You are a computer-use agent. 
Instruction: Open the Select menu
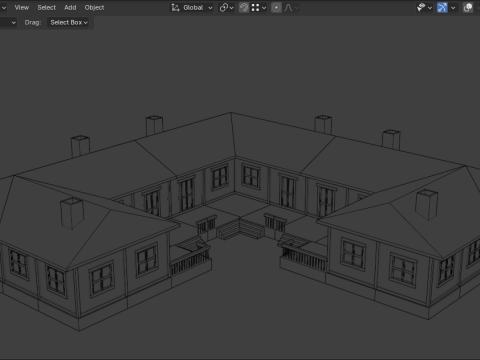point(46,7)
